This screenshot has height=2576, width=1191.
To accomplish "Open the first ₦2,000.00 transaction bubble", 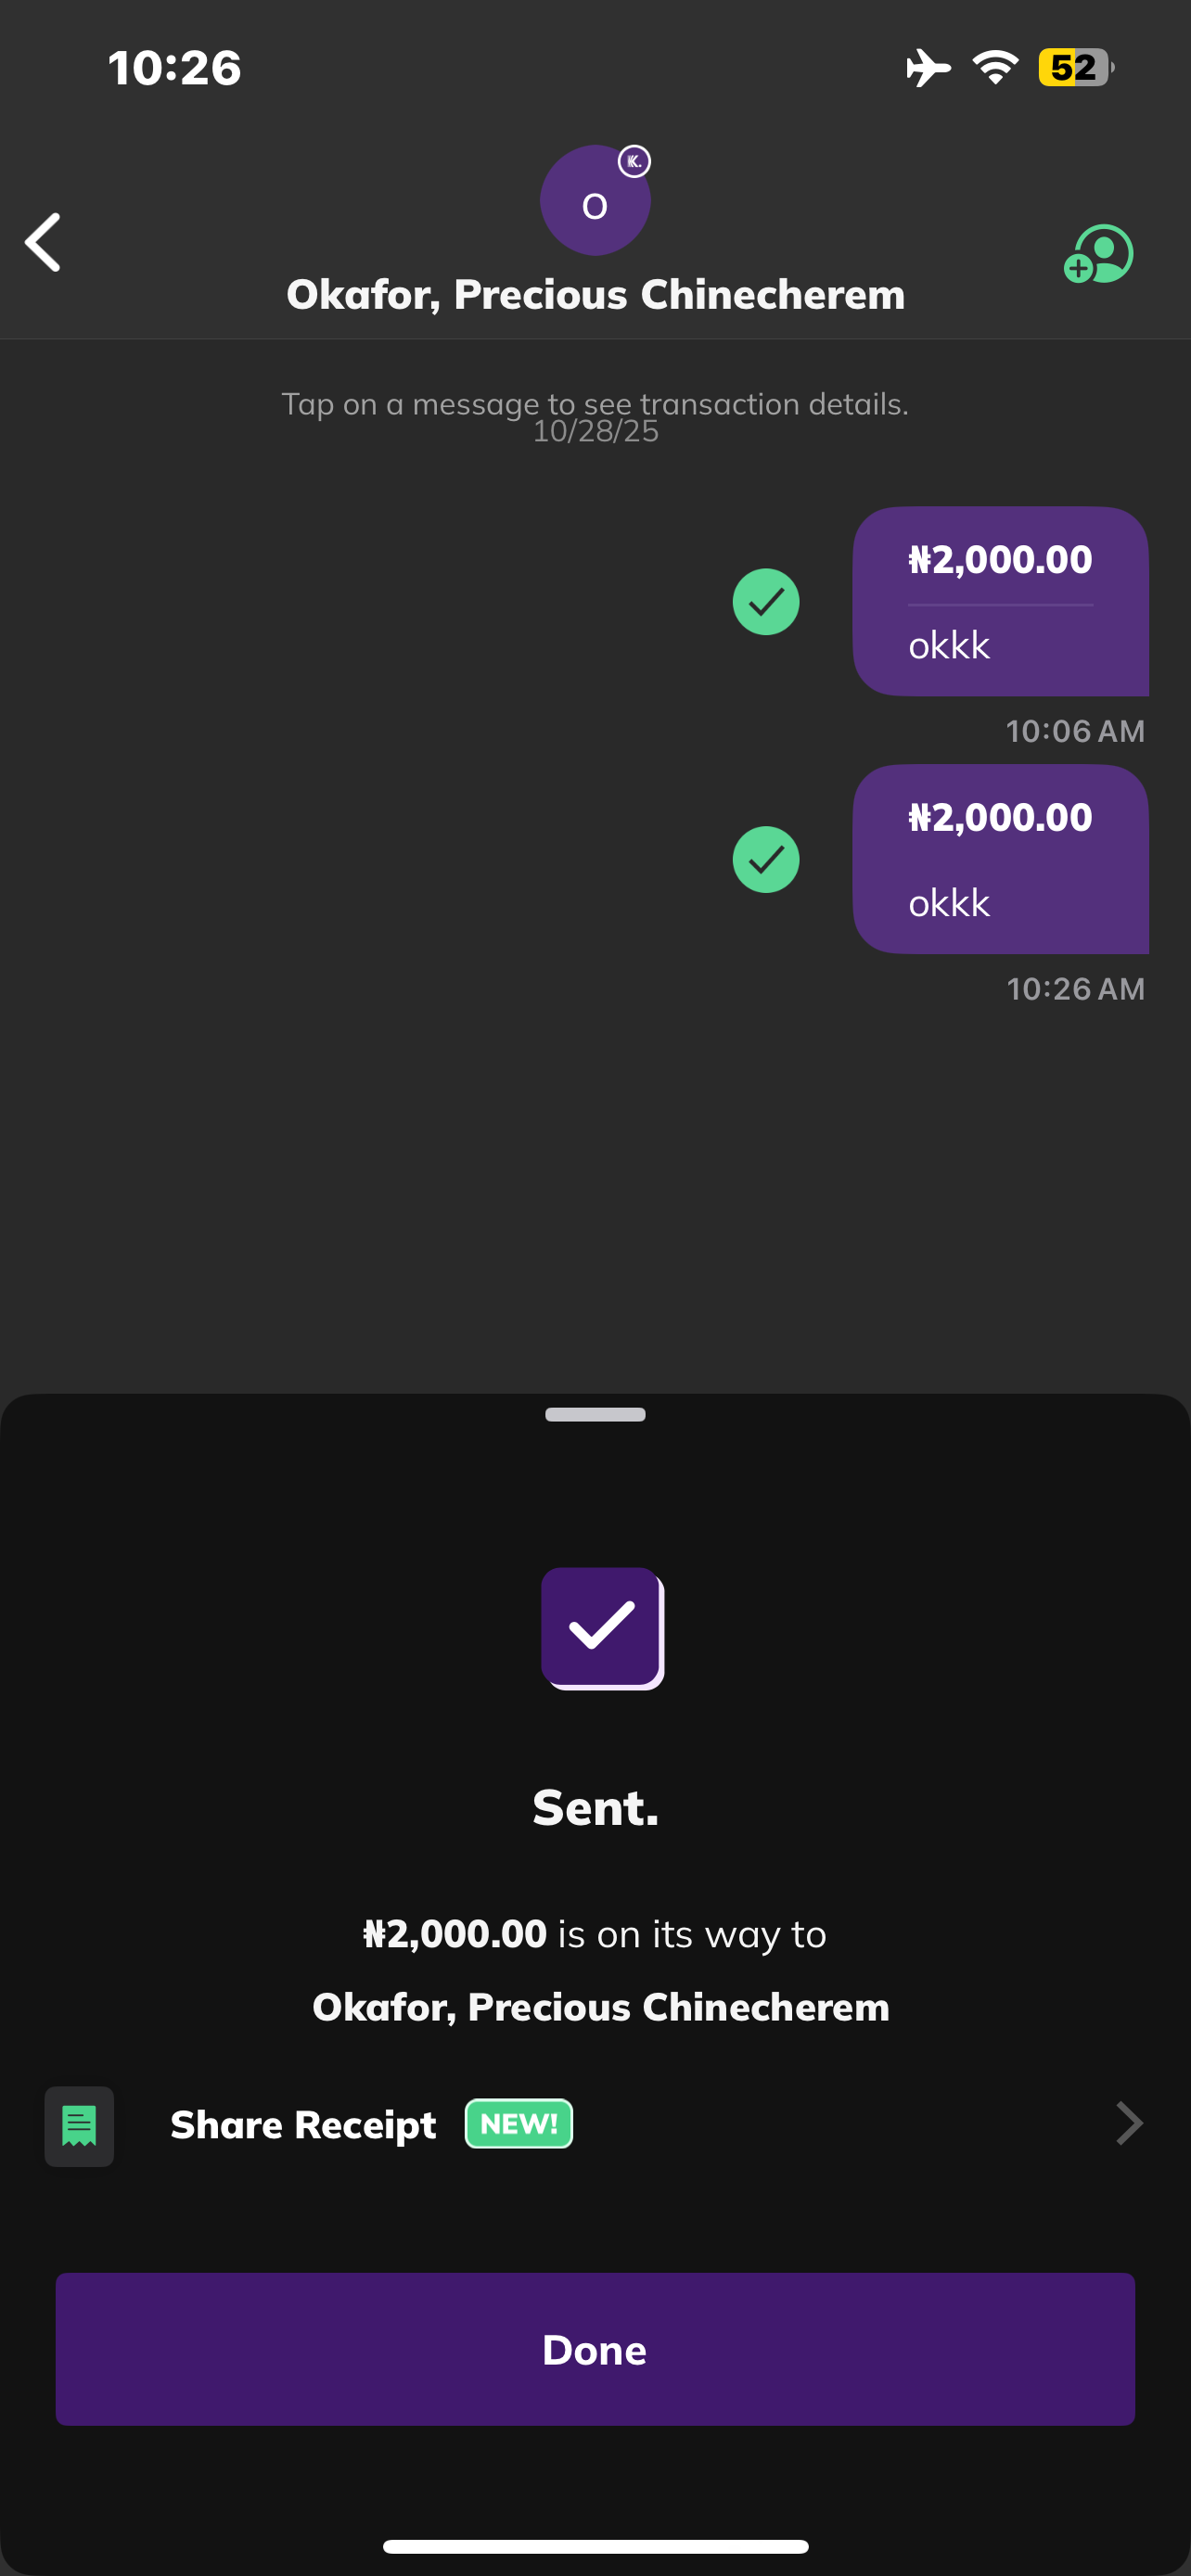I will pyautogui.click(x=1000, y=602).
